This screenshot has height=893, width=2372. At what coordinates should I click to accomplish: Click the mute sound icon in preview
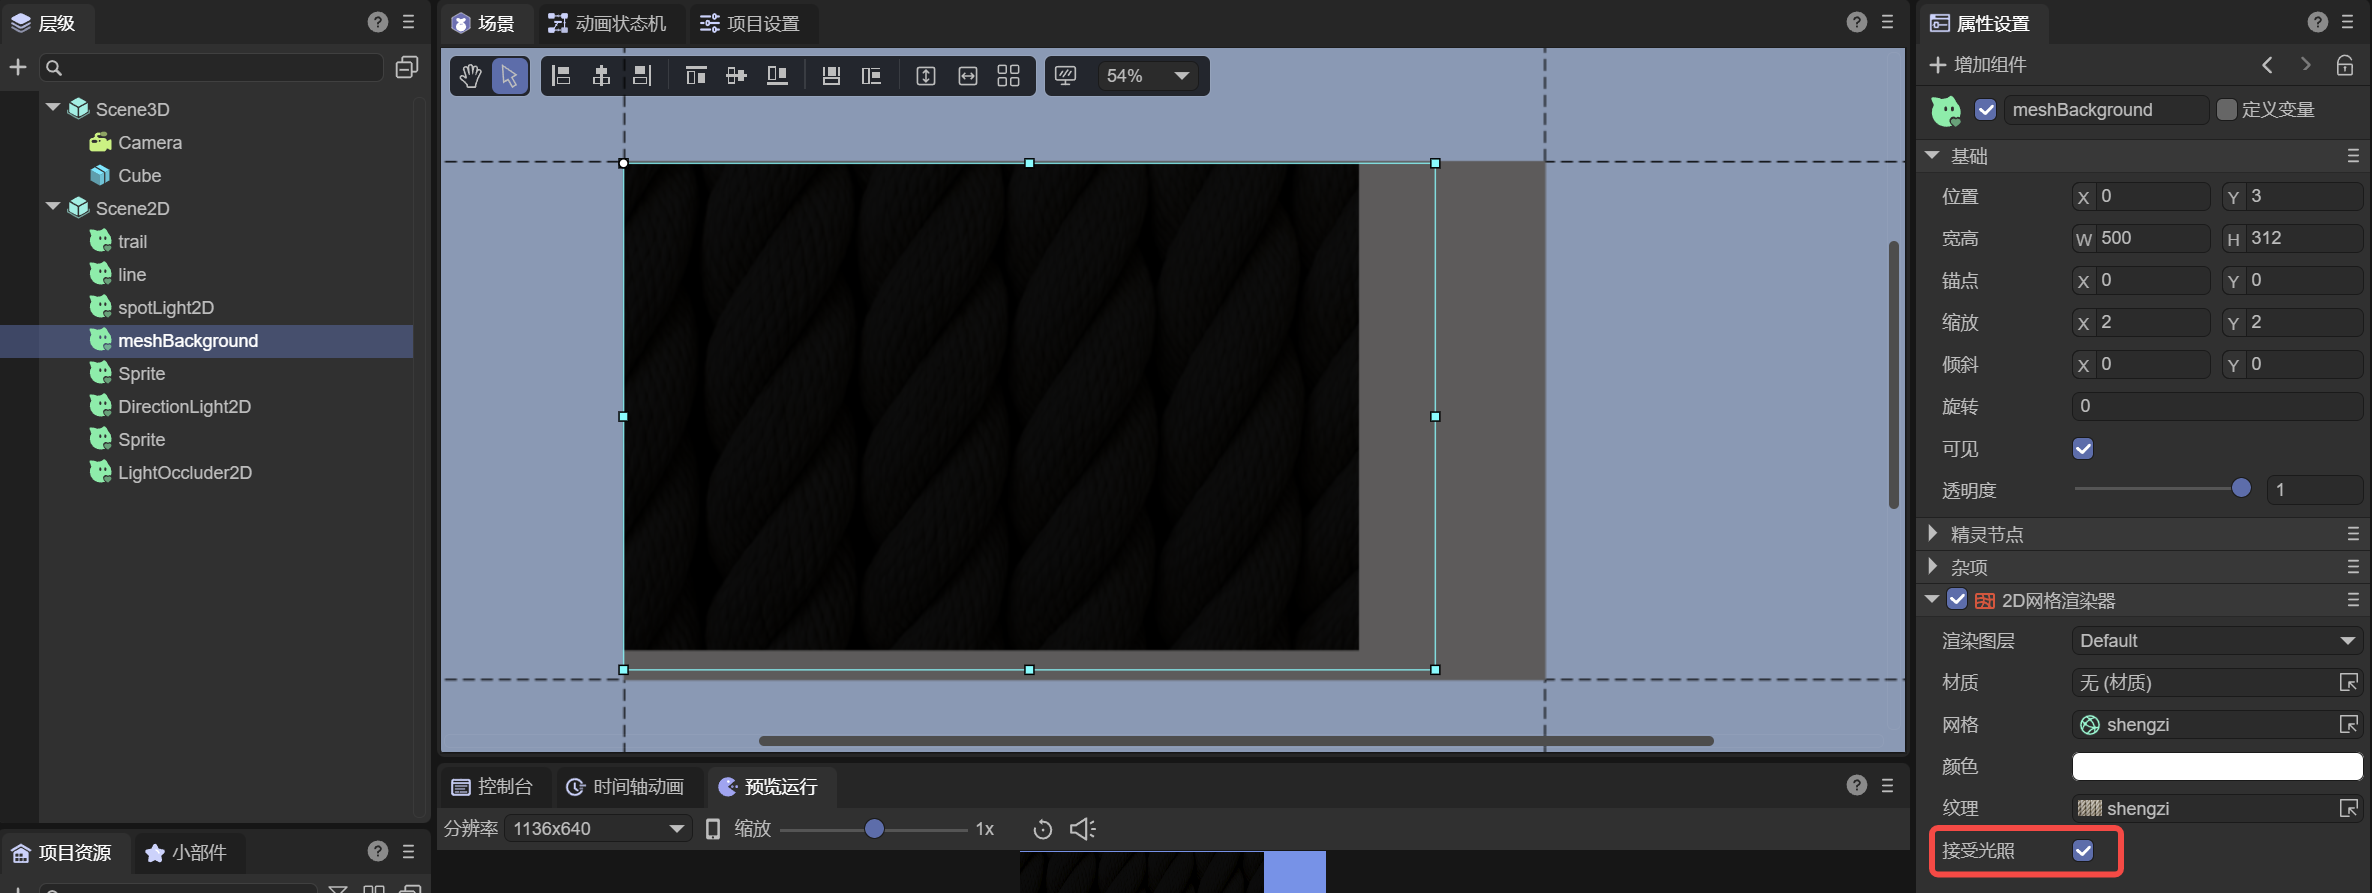click(x=1082, y=829)
